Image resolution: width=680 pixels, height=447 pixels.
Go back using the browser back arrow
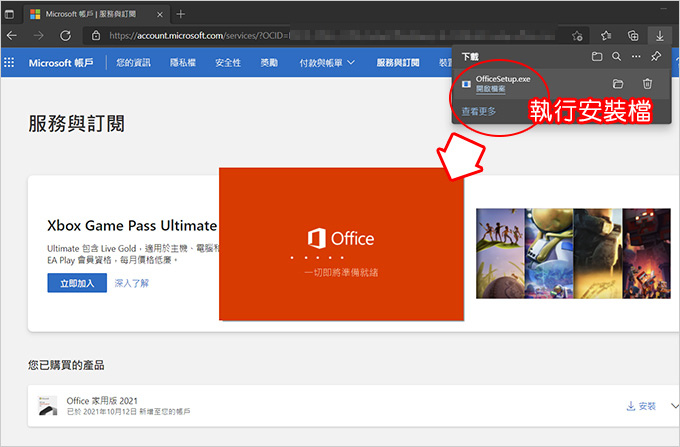(12, 36)
